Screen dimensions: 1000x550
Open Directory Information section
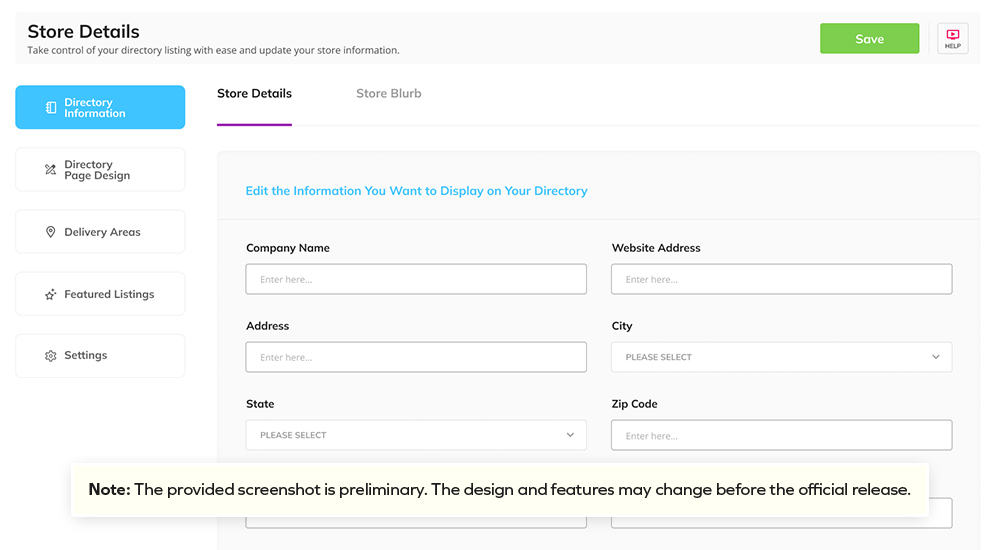(100, 107)
